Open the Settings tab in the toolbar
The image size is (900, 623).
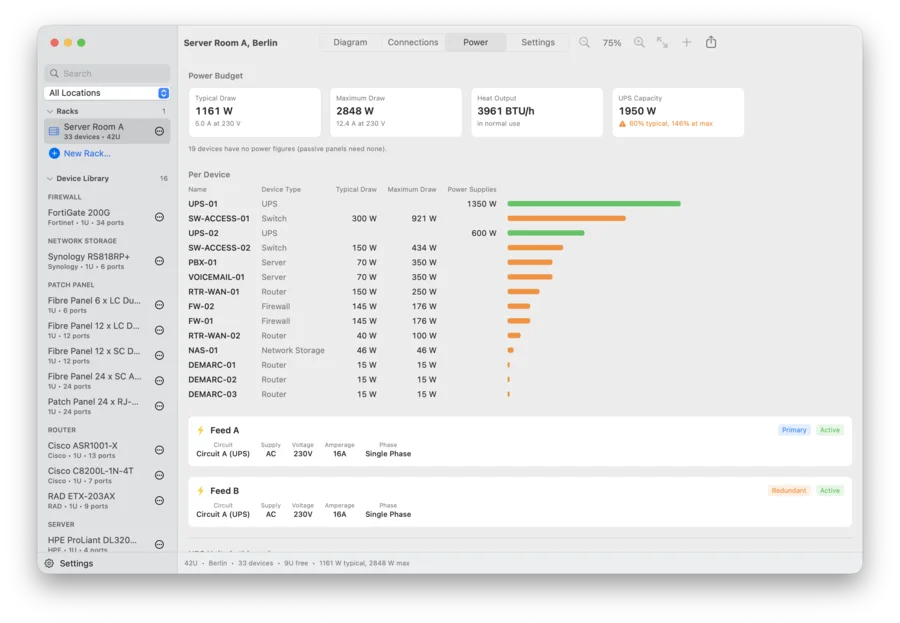[x=538, y=42]
